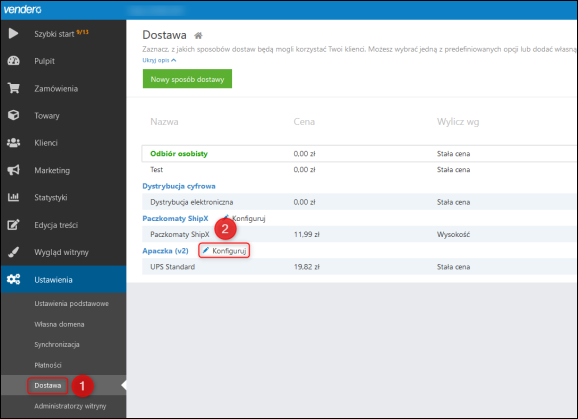Select the Wygląd witryny brush icon
The image size is (578, 419).
click(14, 252)
